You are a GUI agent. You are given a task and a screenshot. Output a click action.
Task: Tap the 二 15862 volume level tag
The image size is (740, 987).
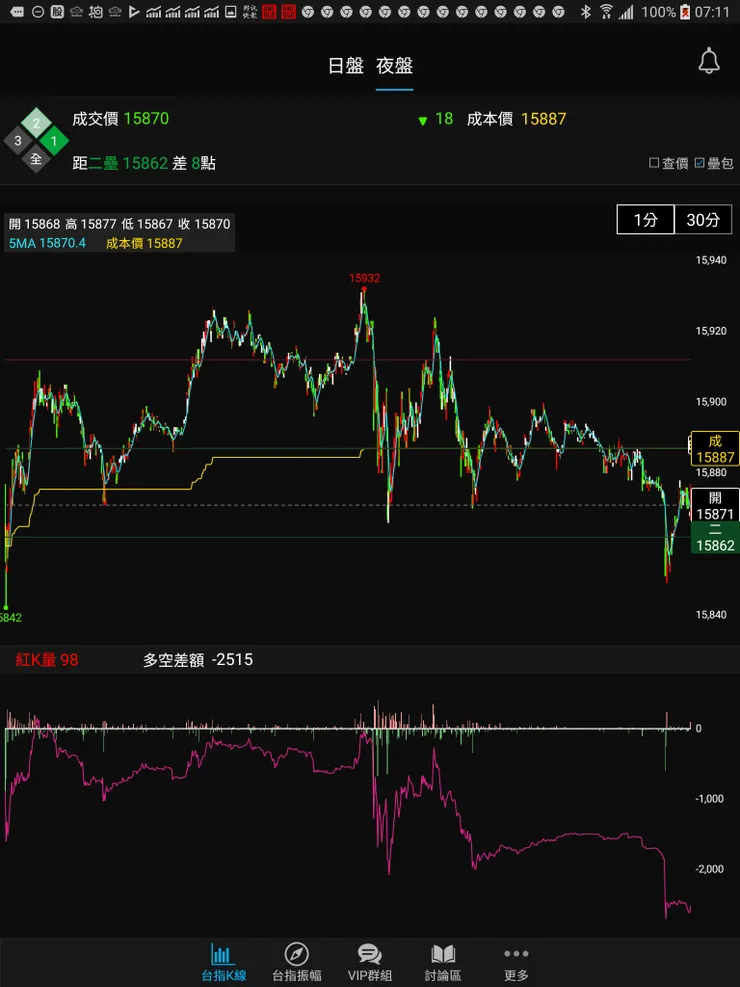coord(715,538)
